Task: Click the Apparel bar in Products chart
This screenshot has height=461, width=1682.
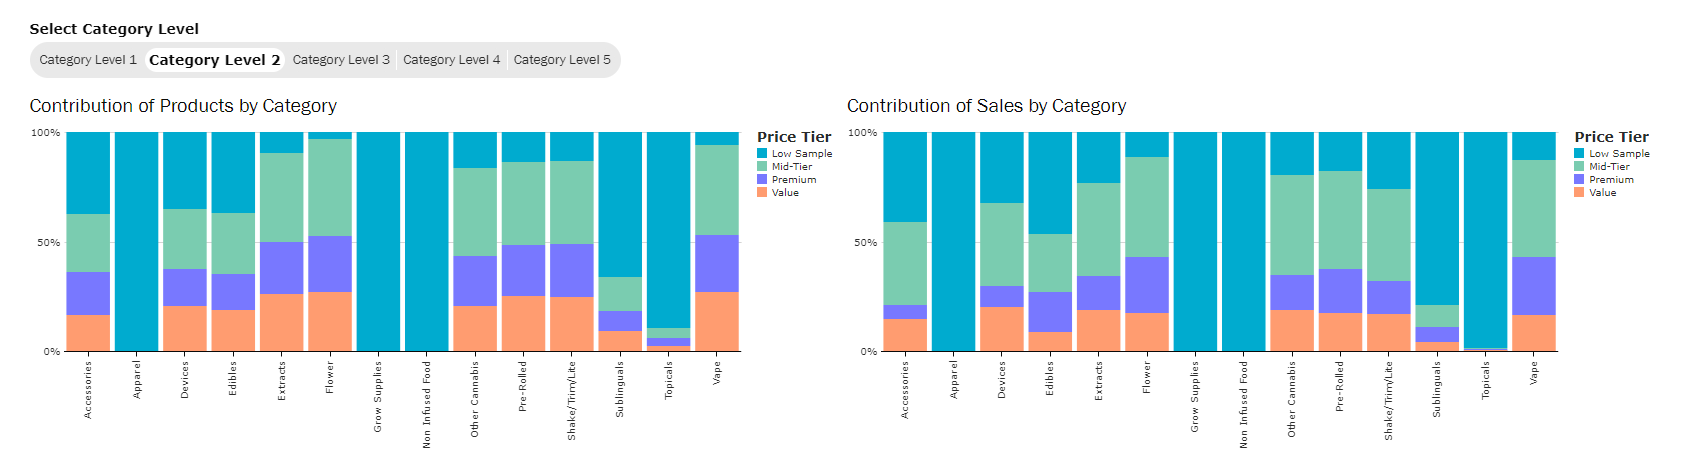Action: point(137,241)
